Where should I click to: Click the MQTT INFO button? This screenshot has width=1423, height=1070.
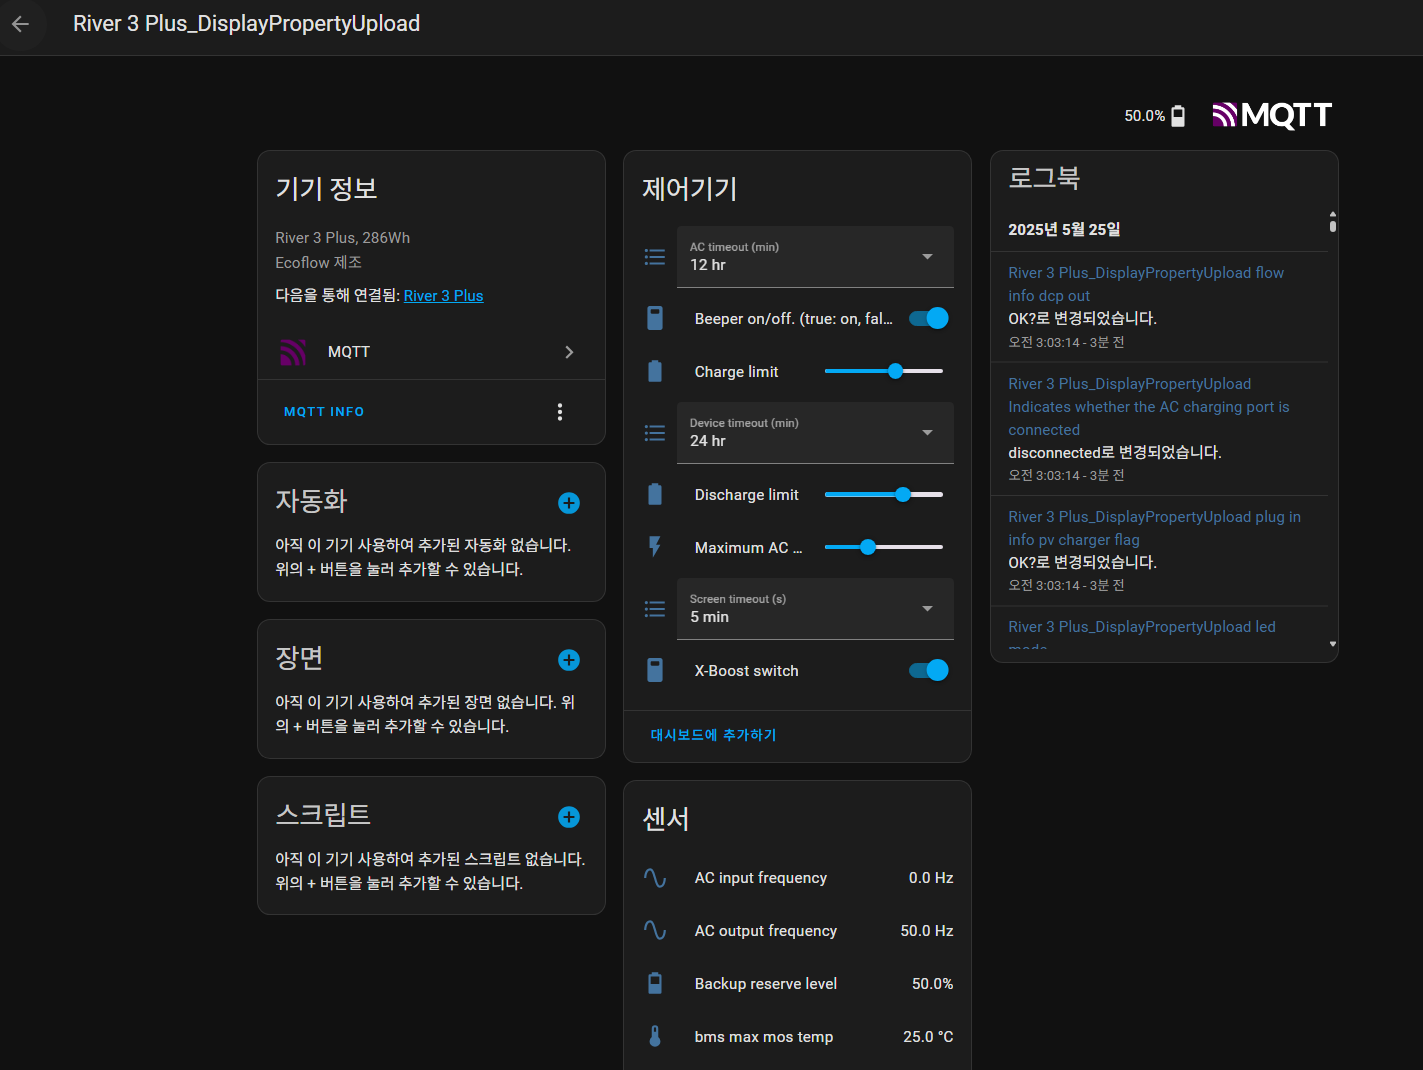(324, 412)
